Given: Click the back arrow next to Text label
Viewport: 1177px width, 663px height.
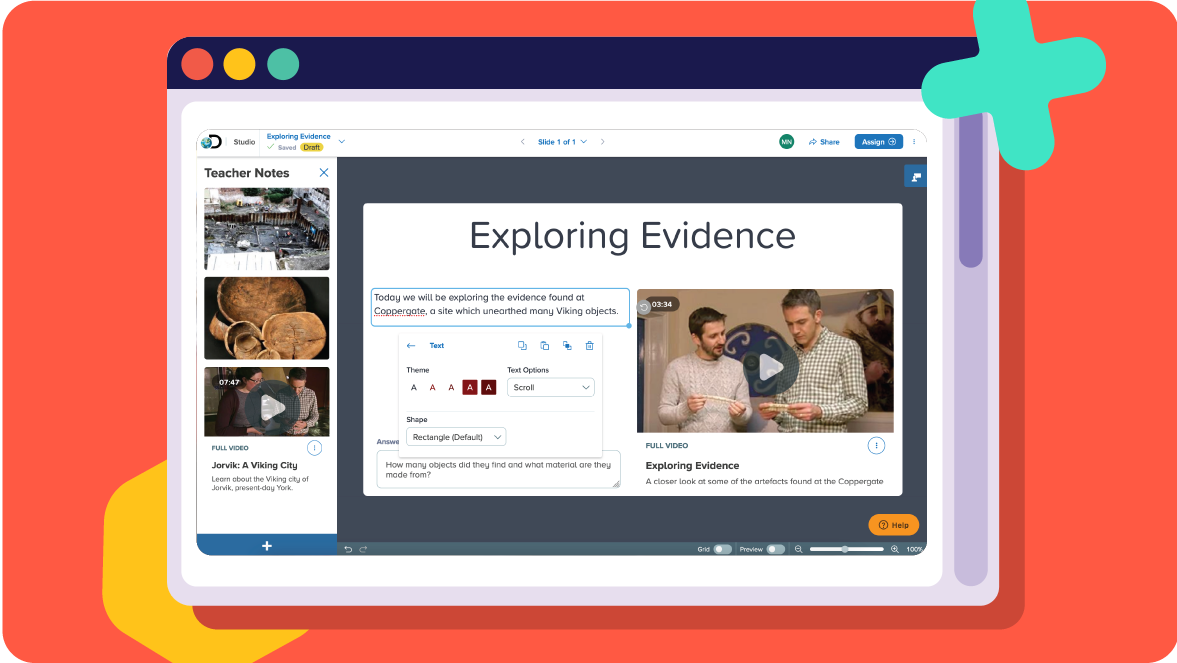Looking at the screenshot, I should coord(411,345).
